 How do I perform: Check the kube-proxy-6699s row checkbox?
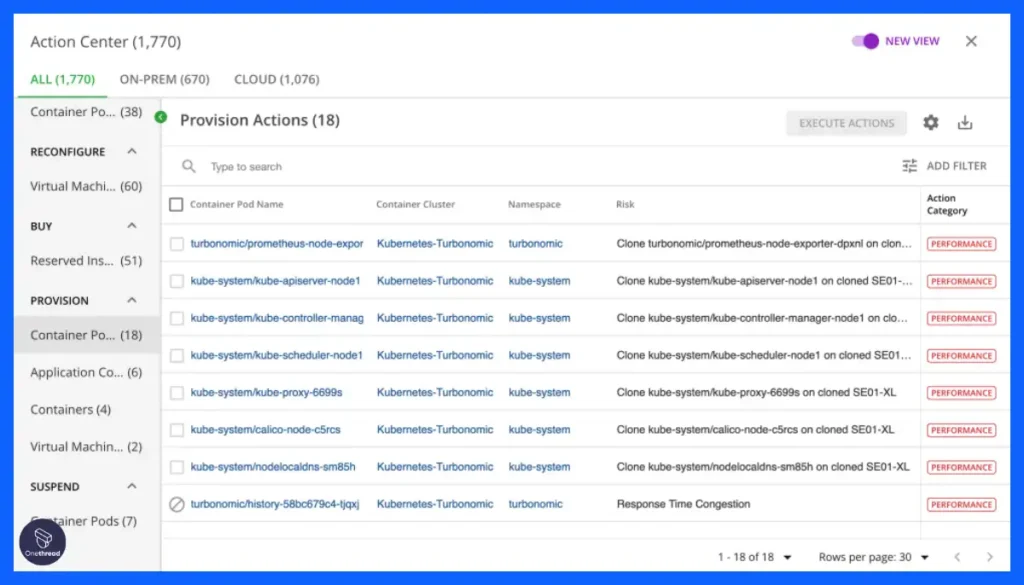click(x=176, y=392)
